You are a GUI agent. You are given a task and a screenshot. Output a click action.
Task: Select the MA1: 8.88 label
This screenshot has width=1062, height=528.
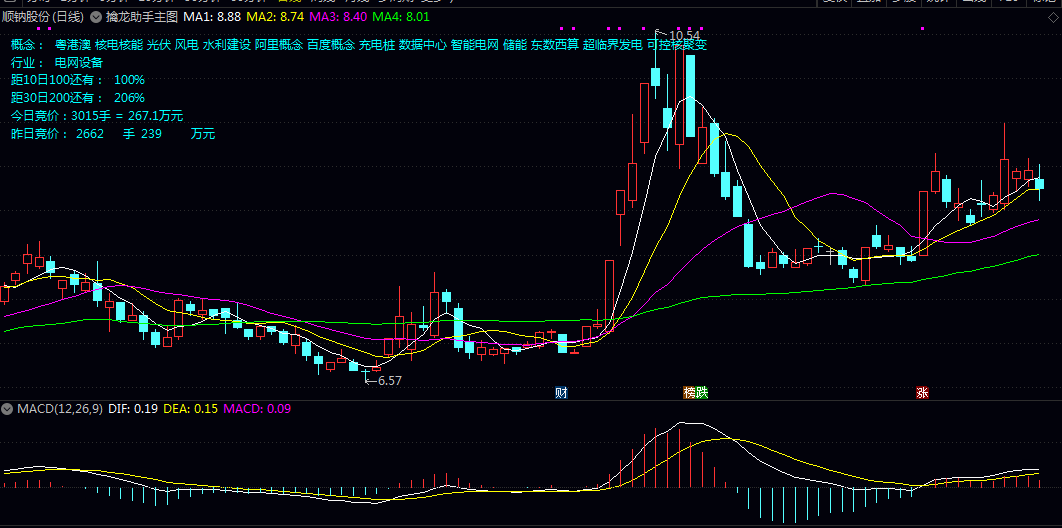212,16
